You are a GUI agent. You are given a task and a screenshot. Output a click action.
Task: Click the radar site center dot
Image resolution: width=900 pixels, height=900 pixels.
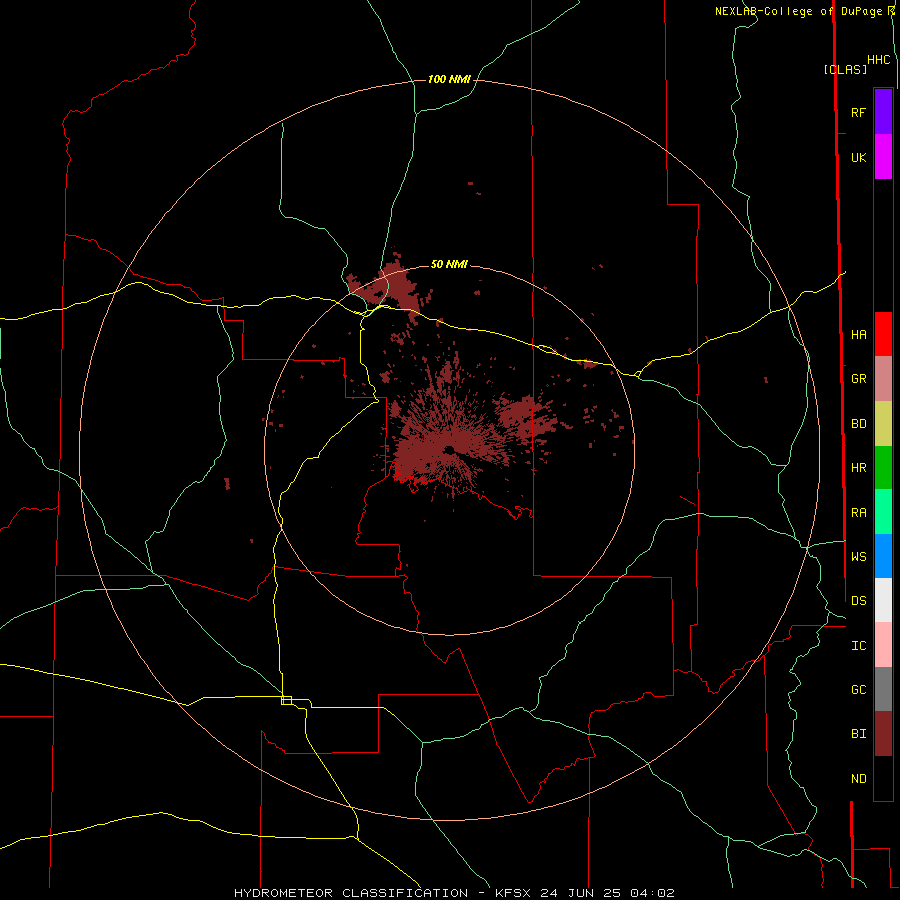click(x=449, y=449)
